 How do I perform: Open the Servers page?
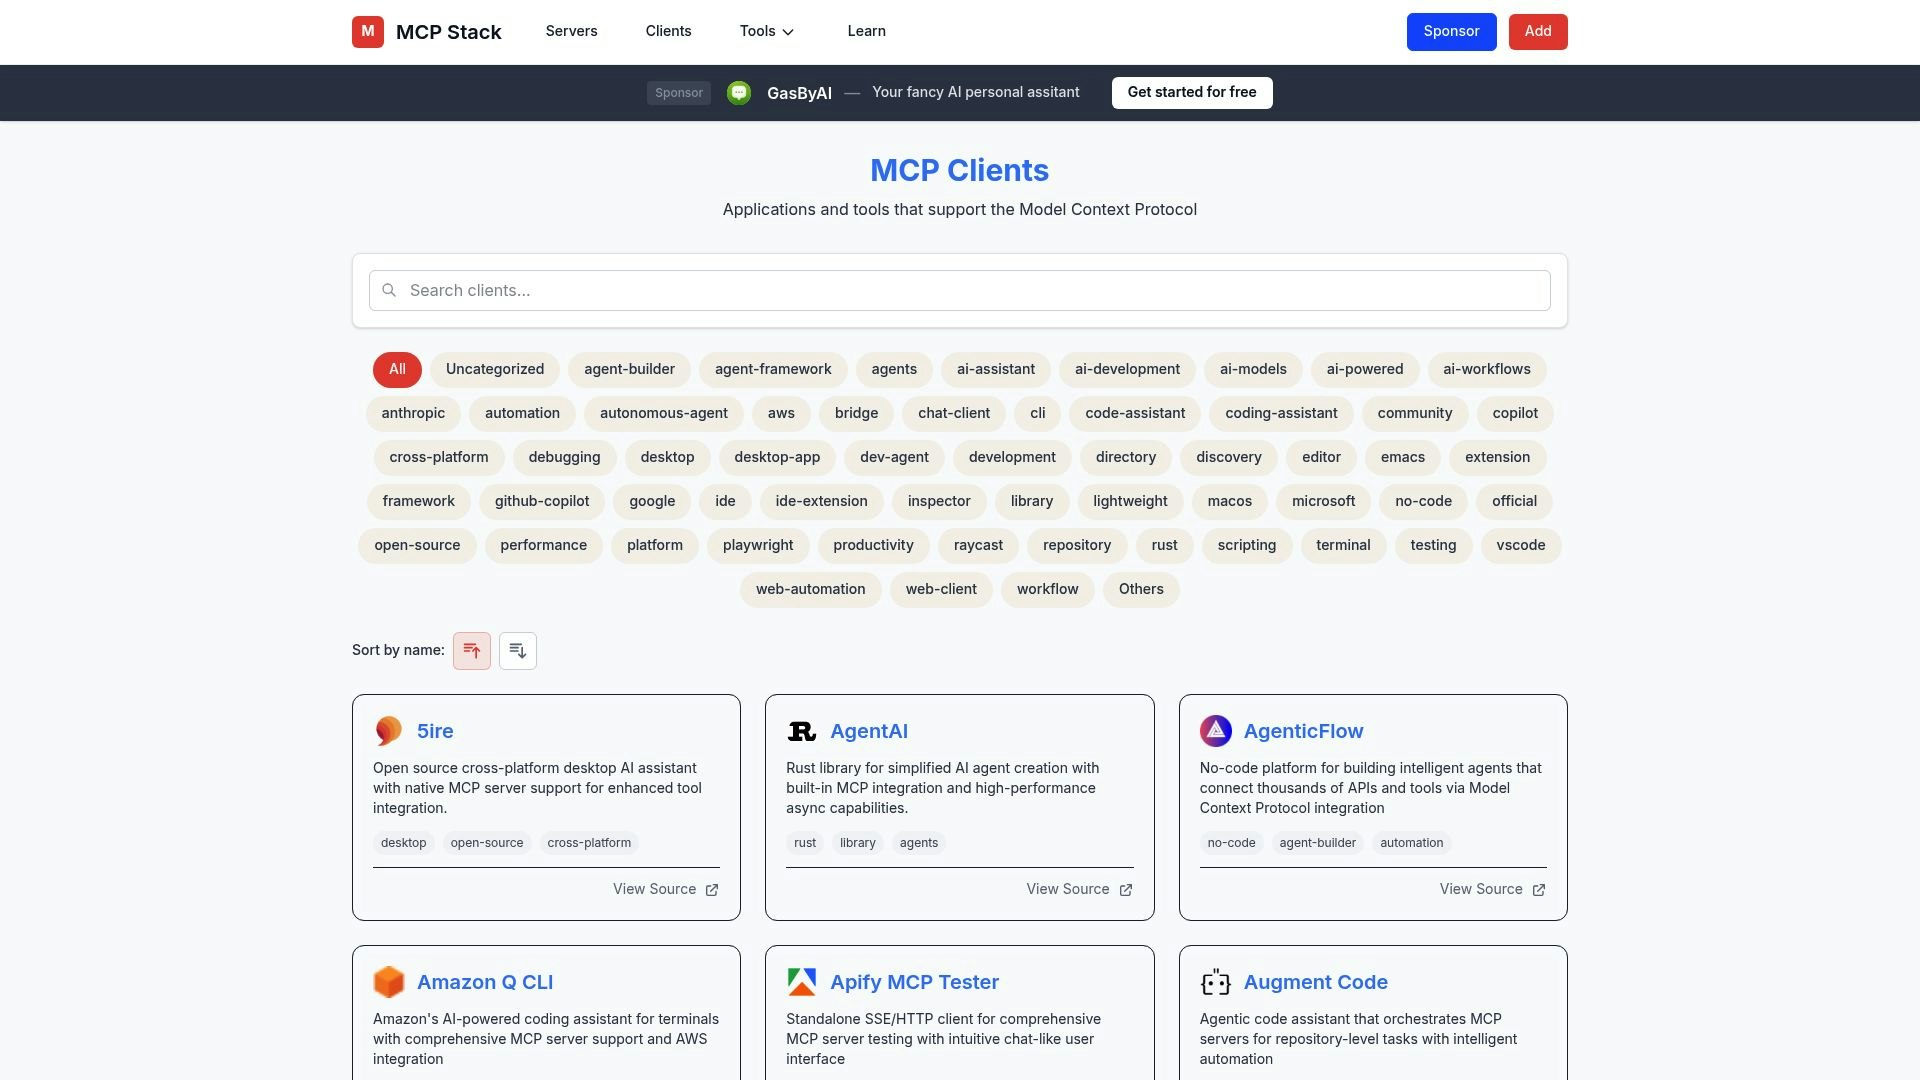(x=571, y=31)
